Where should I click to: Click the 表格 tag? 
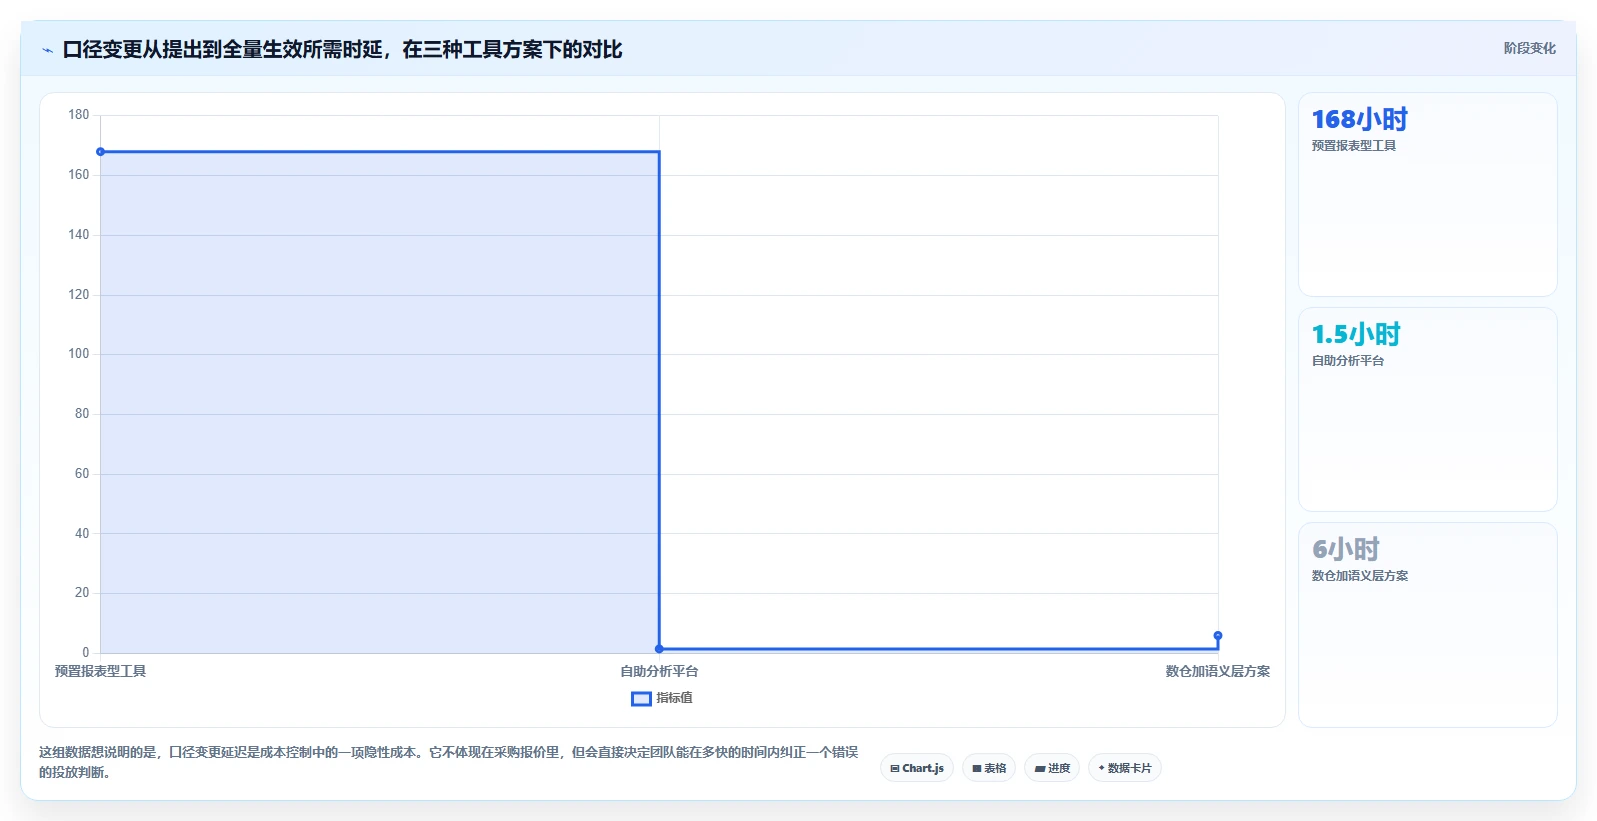(x=989, y=768)
